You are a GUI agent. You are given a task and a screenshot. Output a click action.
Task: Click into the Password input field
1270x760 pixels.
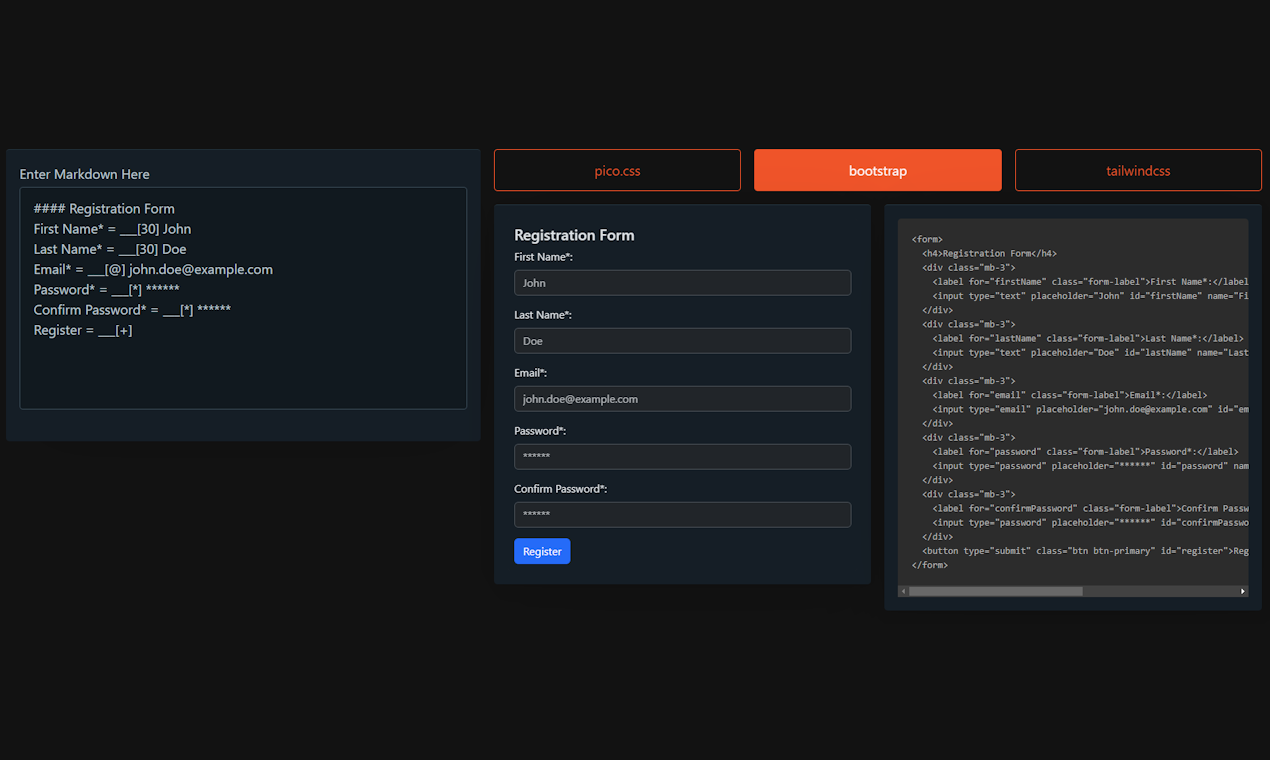tap(682, 457)
